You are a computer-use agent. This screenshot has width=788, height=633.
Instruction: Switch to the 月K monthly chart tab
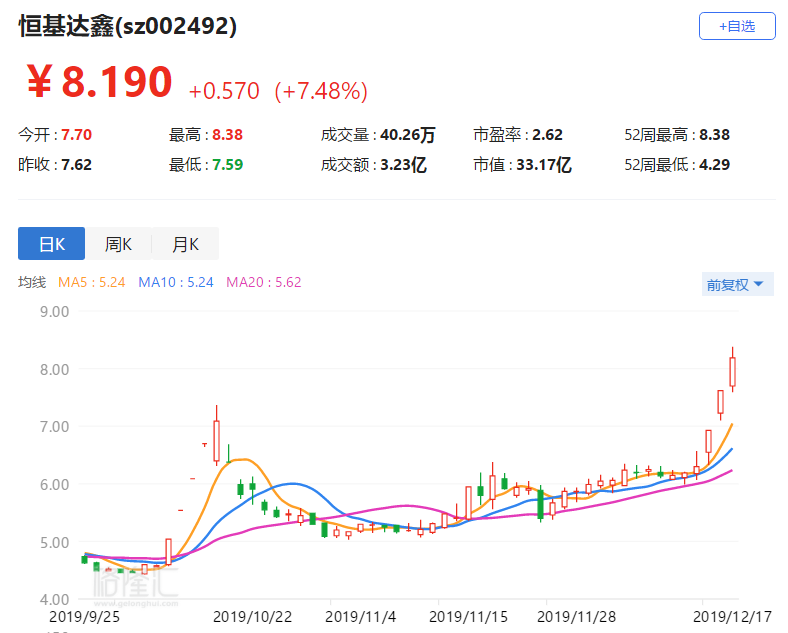click(x=185, y=244)
